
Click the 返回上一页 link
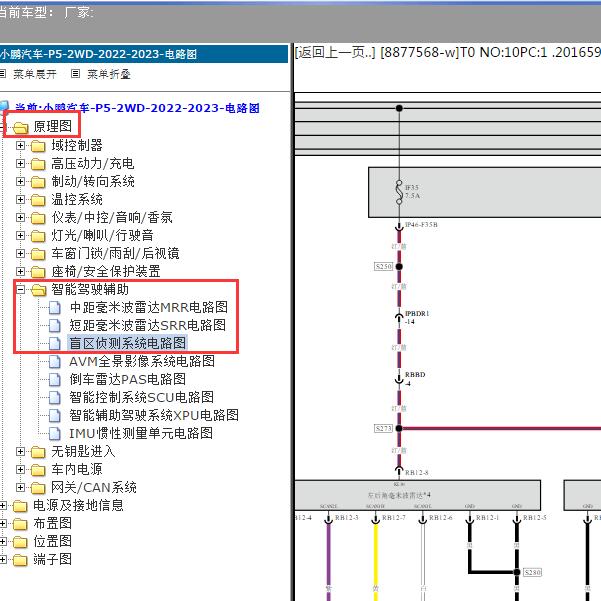pos(335,52)
